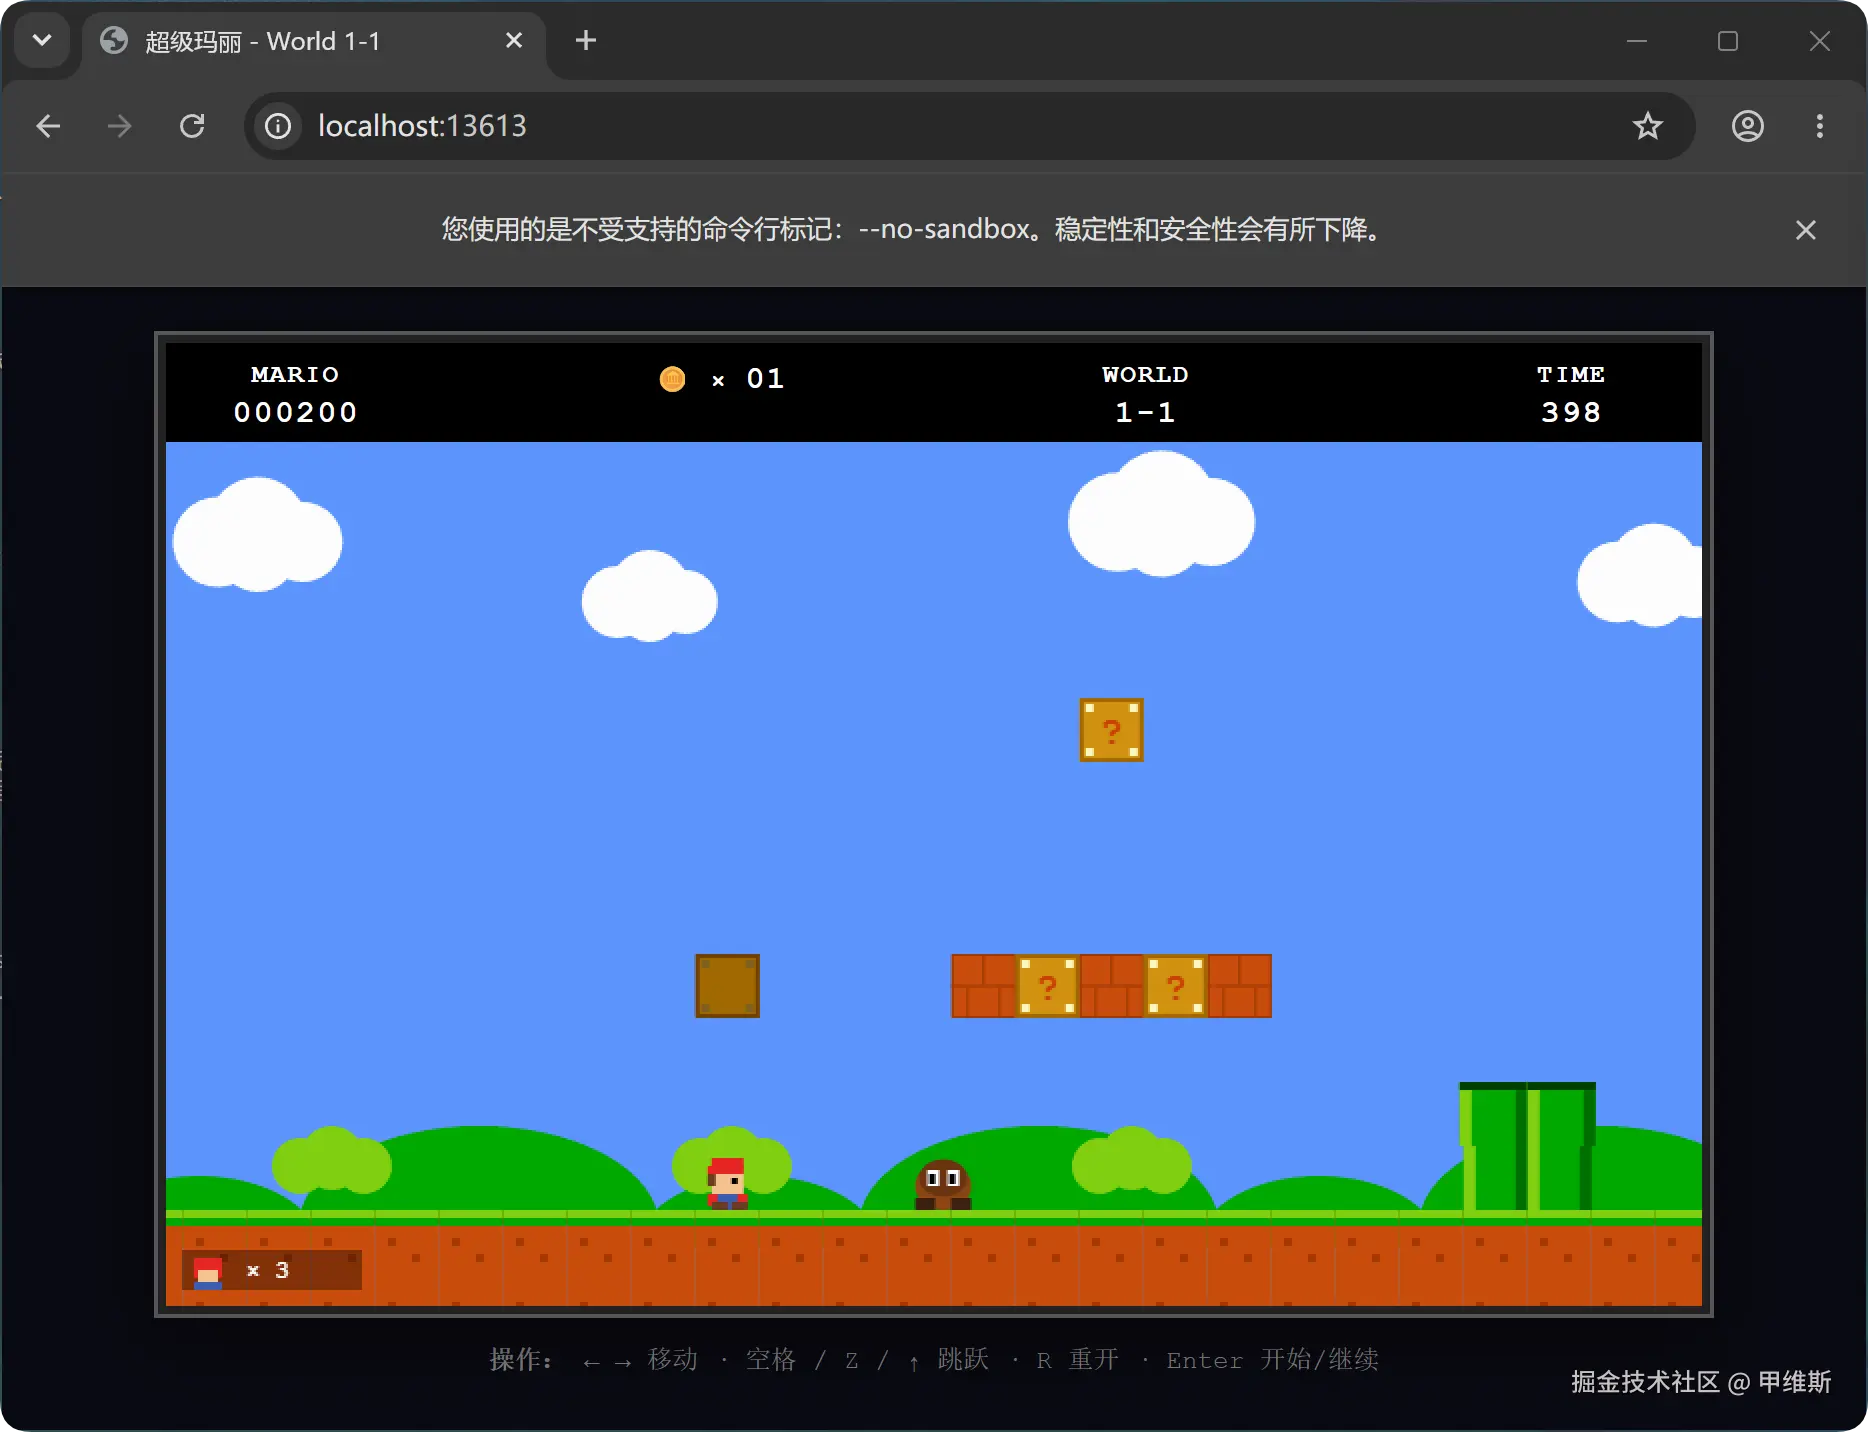Image resolution: width=1868 pixels, height=1432 pixels.
Task: Reload the localhost game page
Action: click(x=192, y=126)
